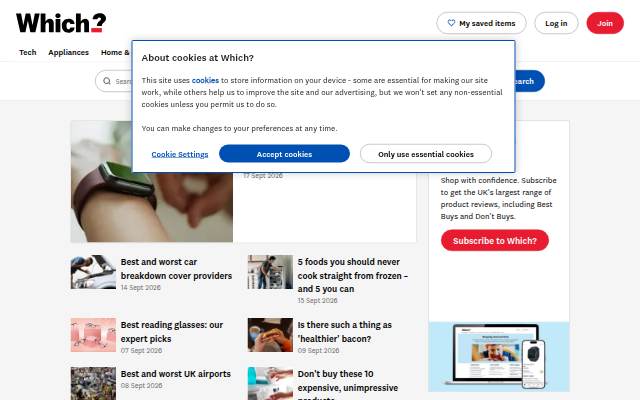Open Cookie Settings
This screenshot has height=400, width=640.
click(180, 154)
